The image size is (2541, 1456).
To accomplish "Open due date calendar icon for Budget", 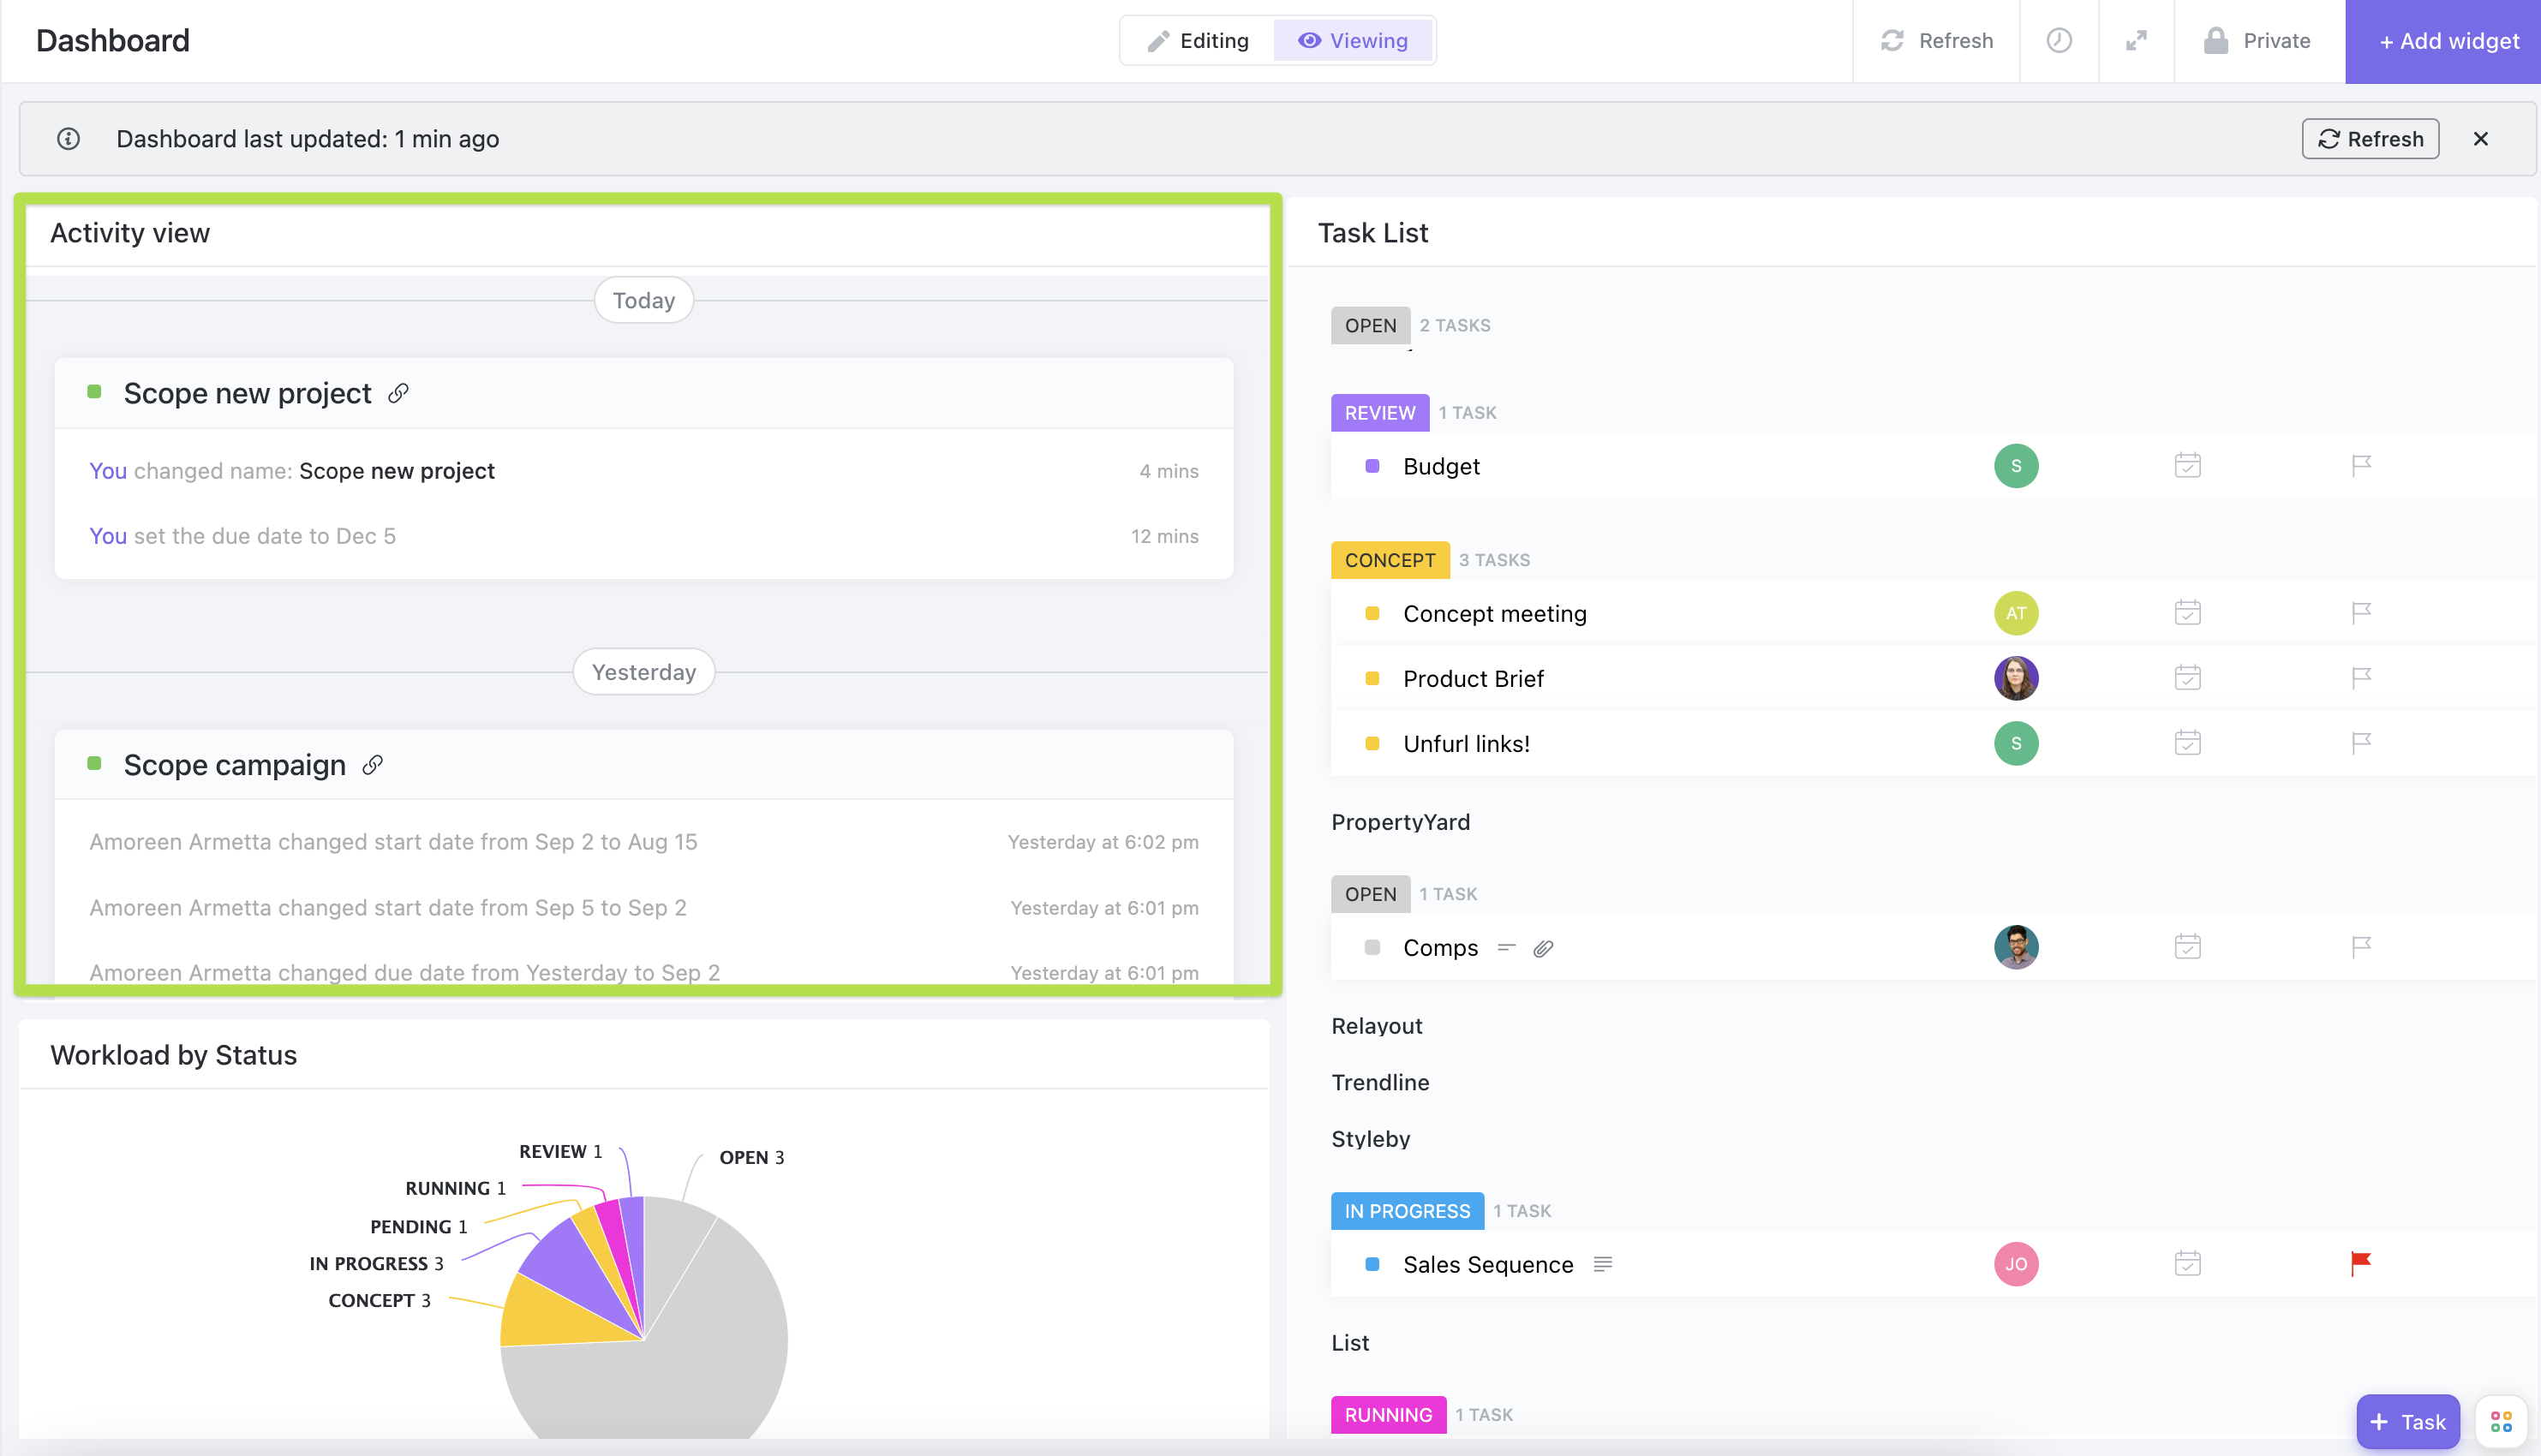I will point(2187,466).
